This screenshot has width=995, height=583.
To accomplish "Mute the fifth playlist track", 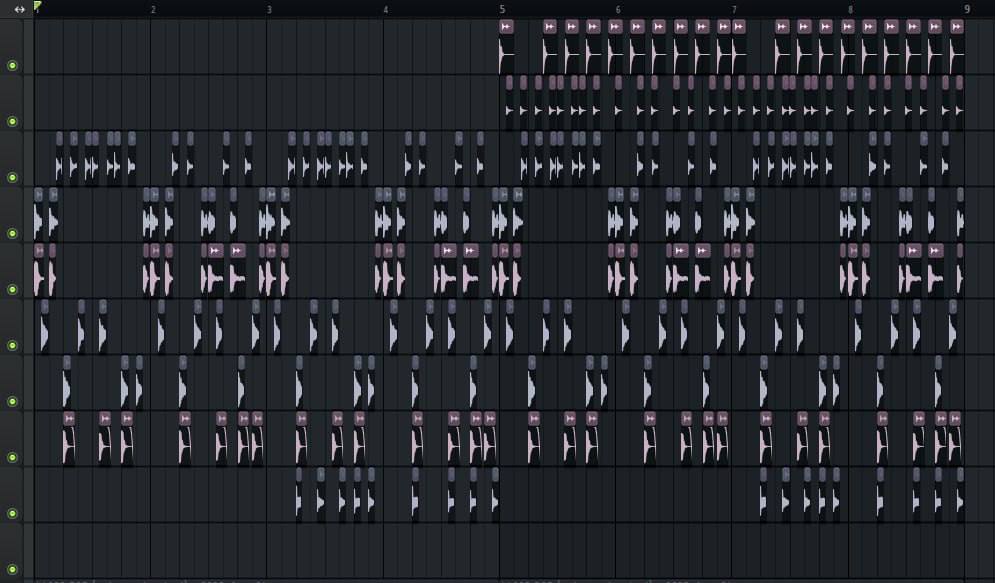I will point(12,289).
